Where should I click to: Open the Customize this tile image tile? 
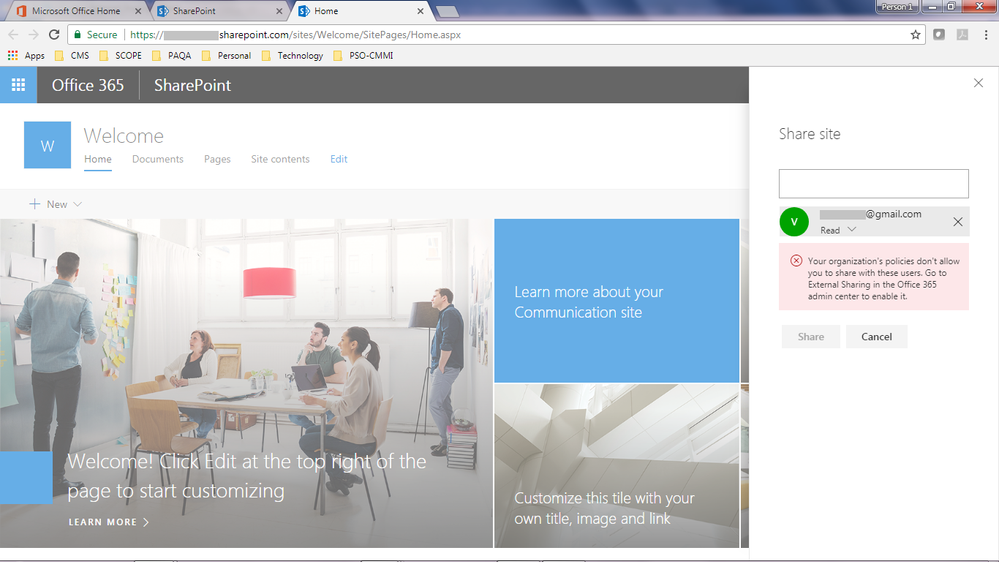pyautogui.click(x=617, y=466)
